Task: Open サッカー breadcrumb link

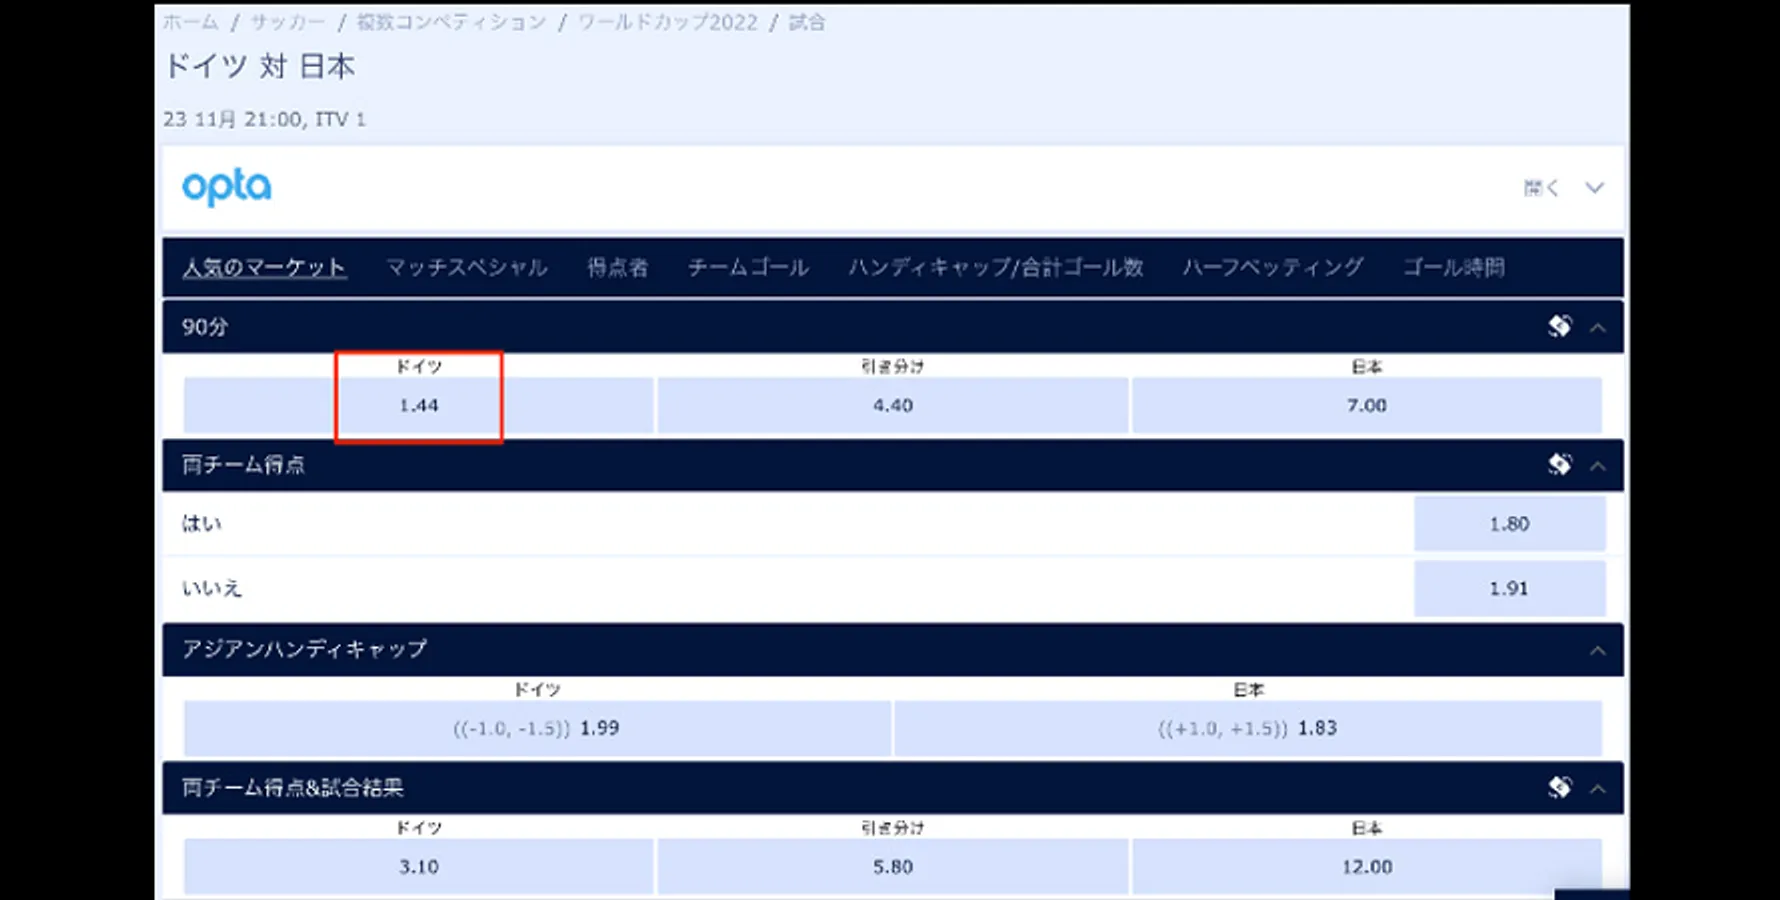Action: (288, 22)
